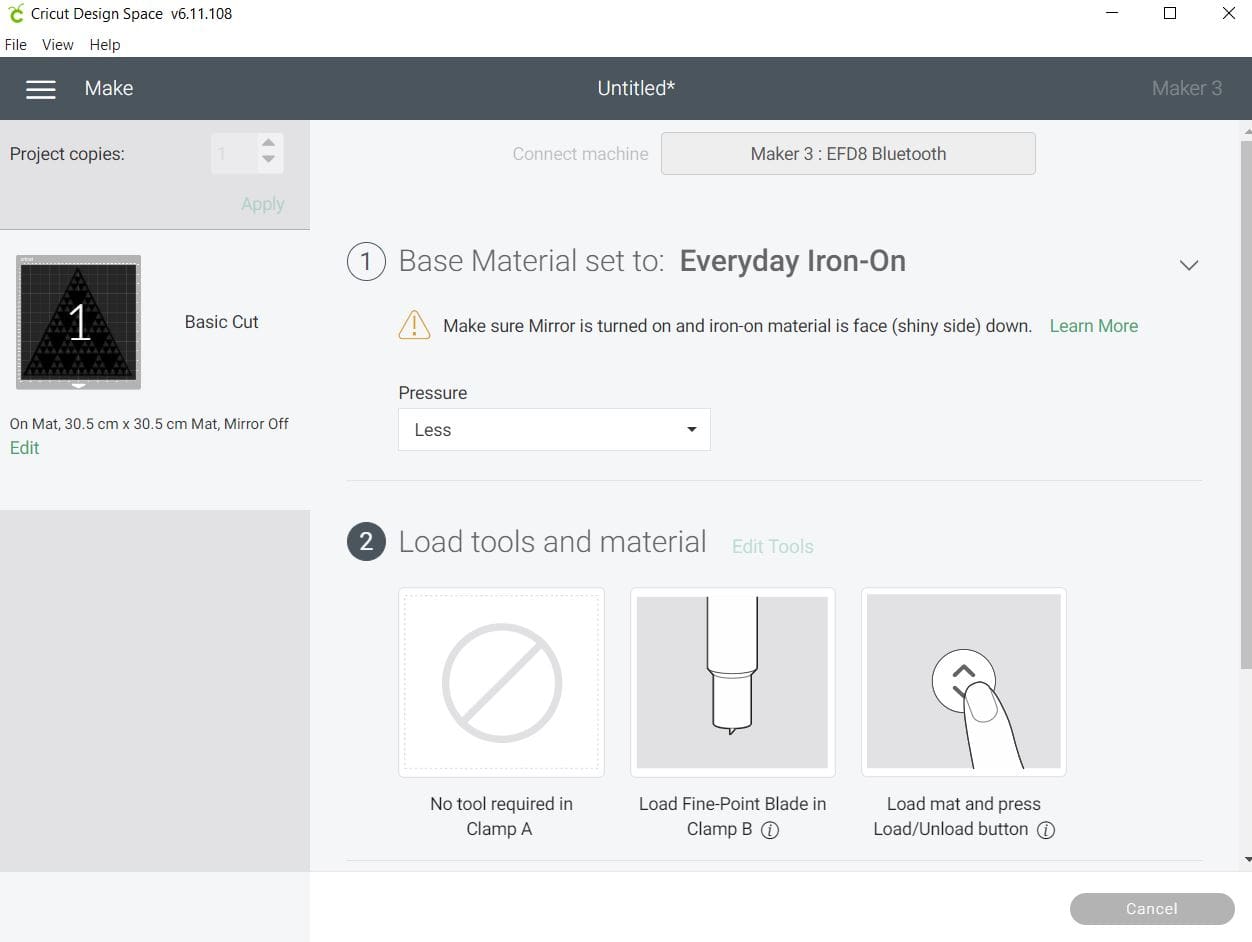Click the scrollbar down arrow
Screen dimensions: 1252x942
pos(1246,859)
